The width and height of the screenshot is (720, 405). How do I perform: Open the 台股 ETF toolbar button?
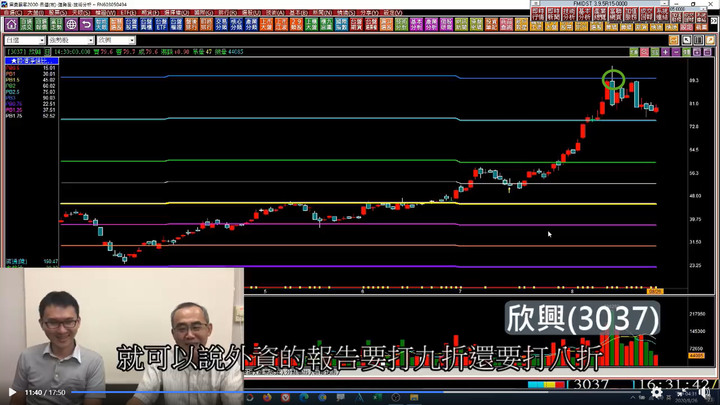pos(161,24)
